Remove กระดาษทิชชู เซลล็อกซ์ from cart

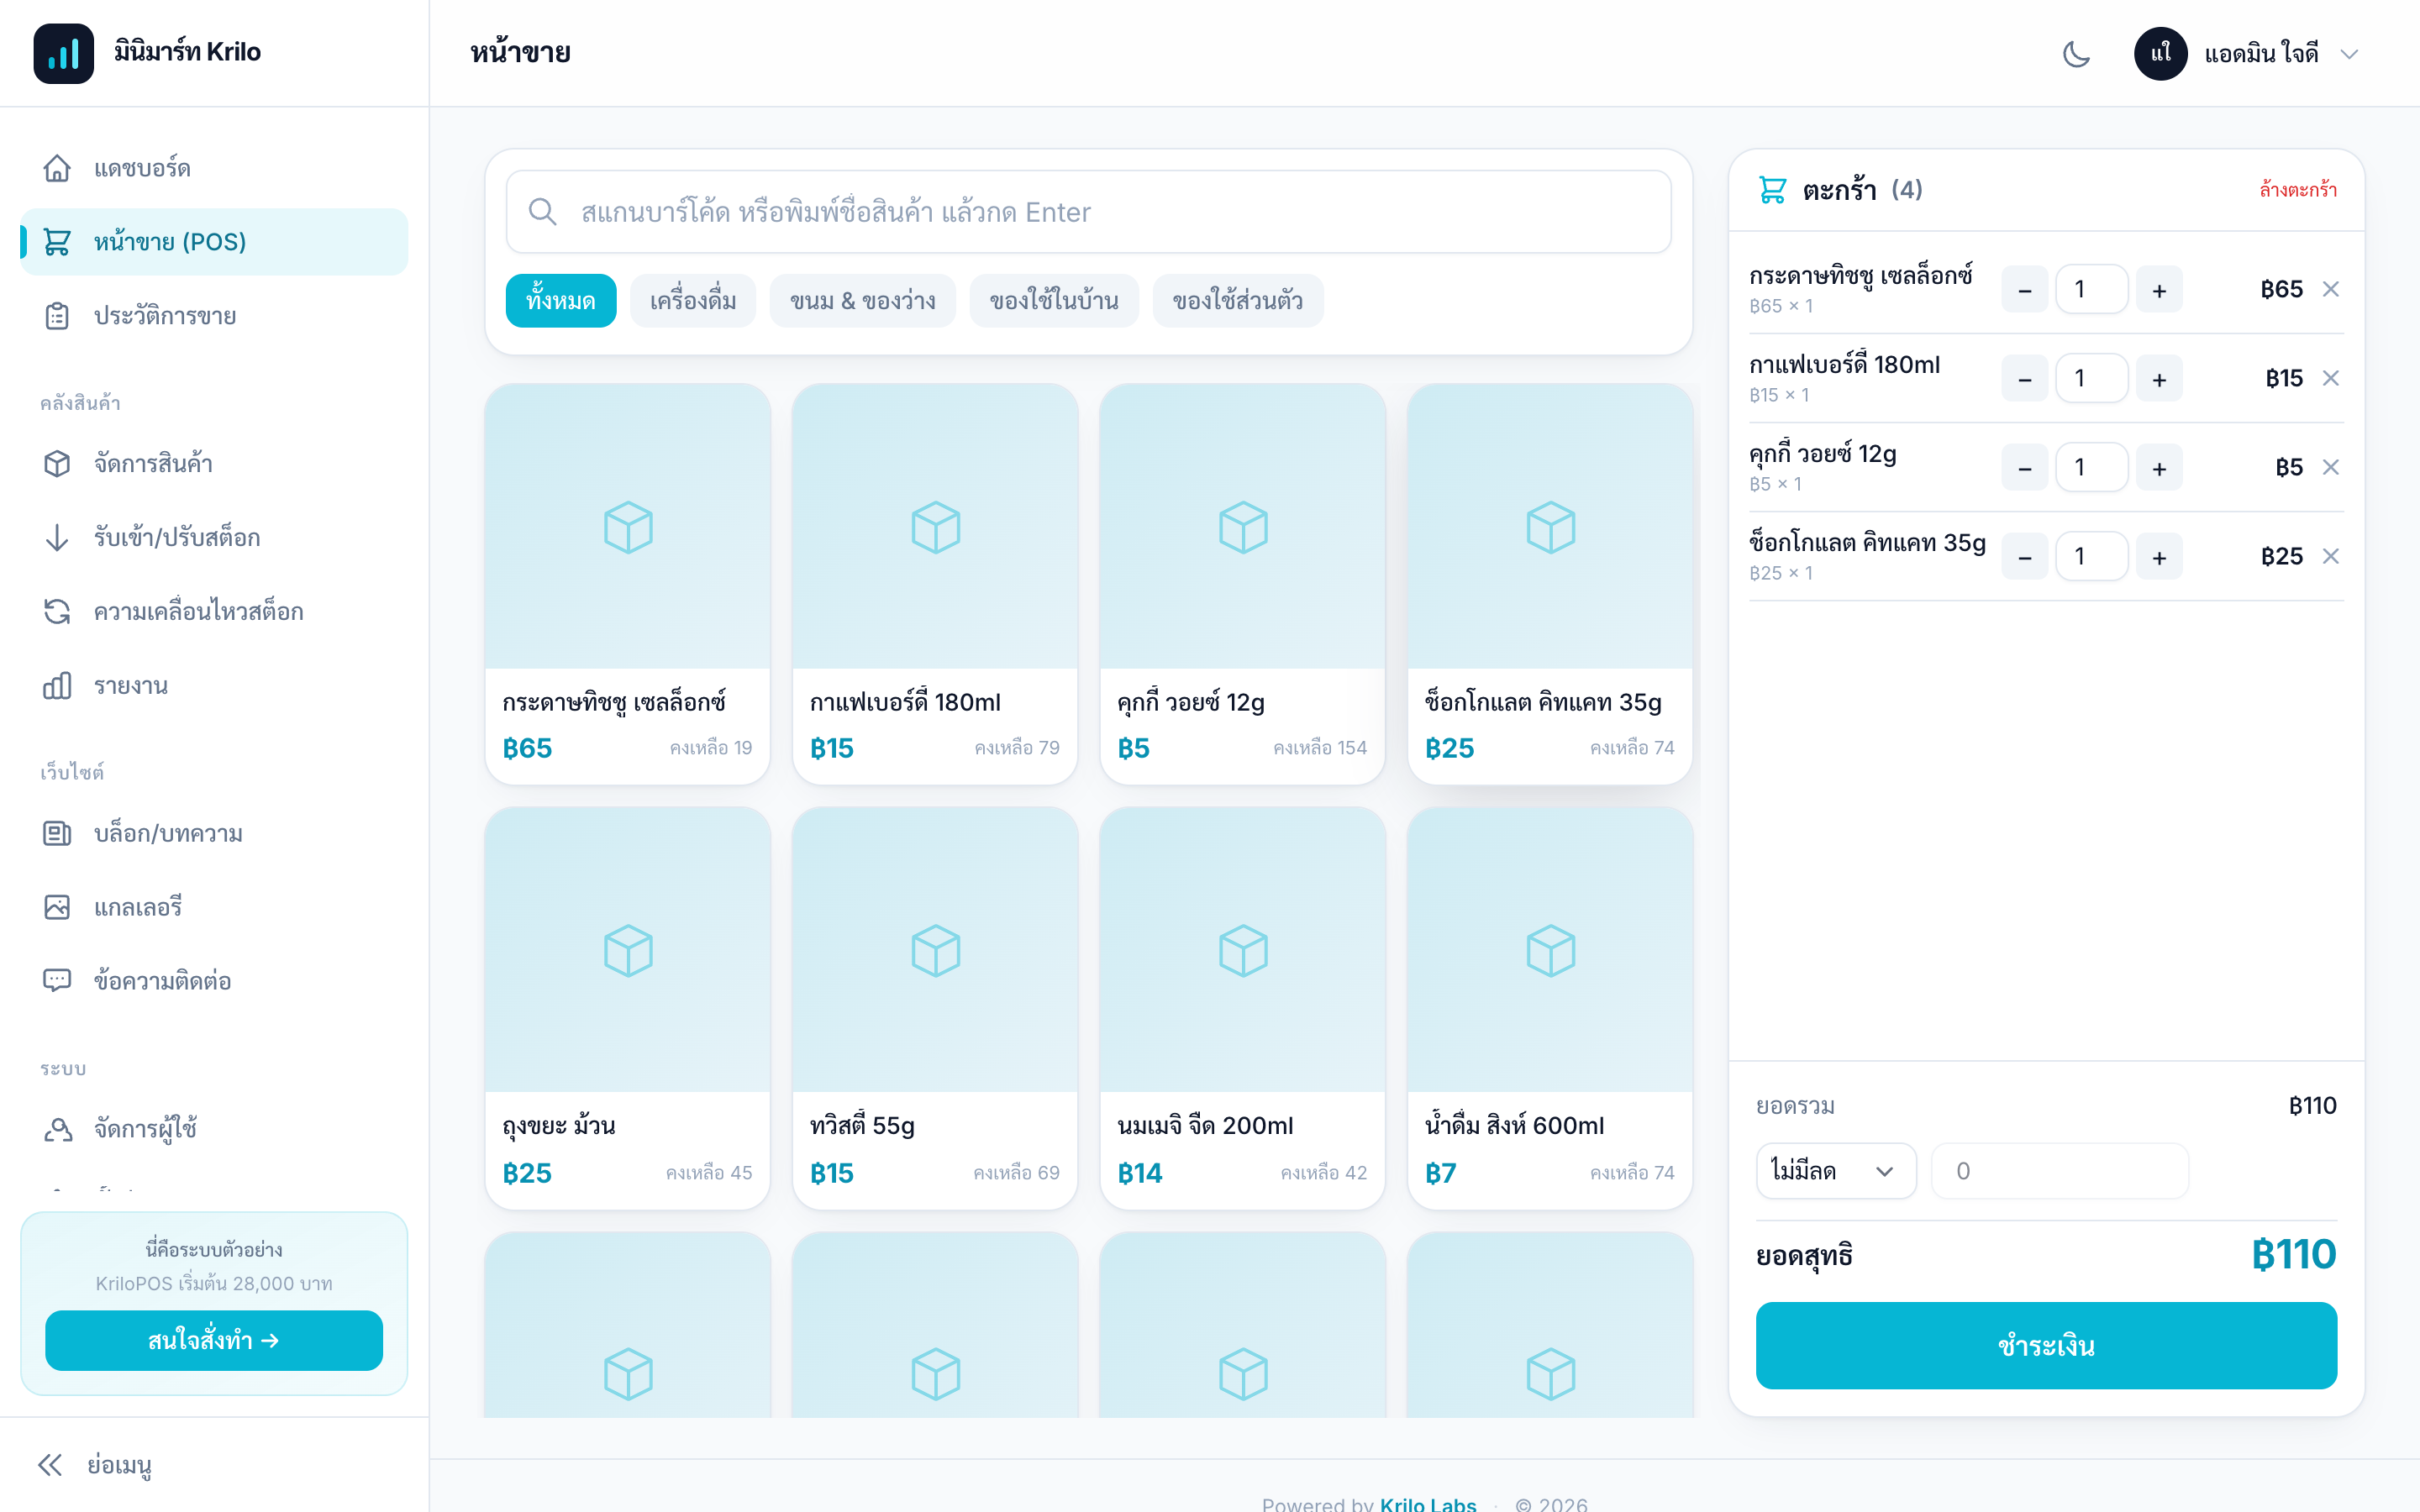click(2331, 289)
